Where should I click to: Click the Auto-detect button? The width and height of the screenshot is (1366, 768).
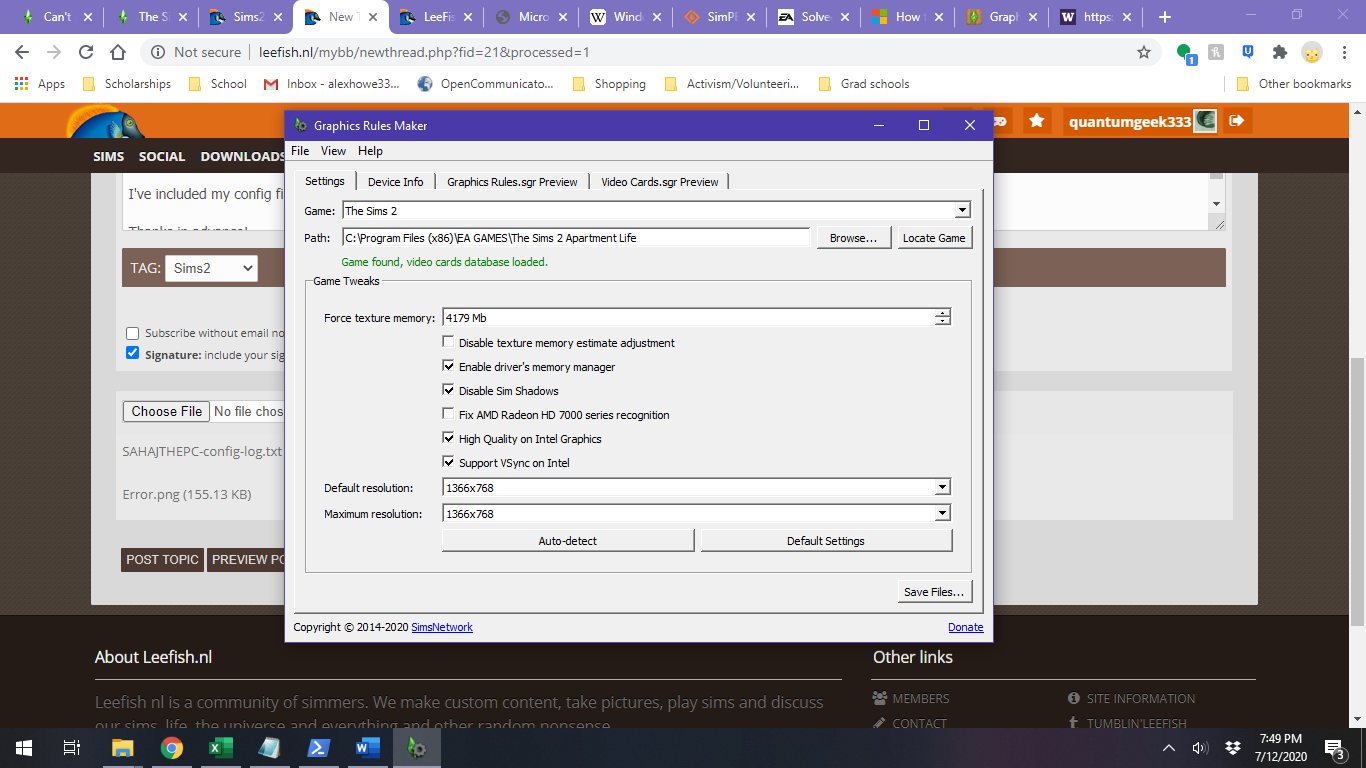coord(568,541)
